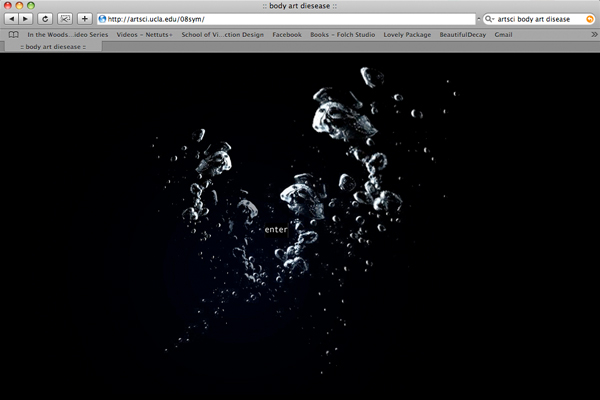Select the 'body art diesease' tab
The image size is (600, 400).
coord(50,46)
